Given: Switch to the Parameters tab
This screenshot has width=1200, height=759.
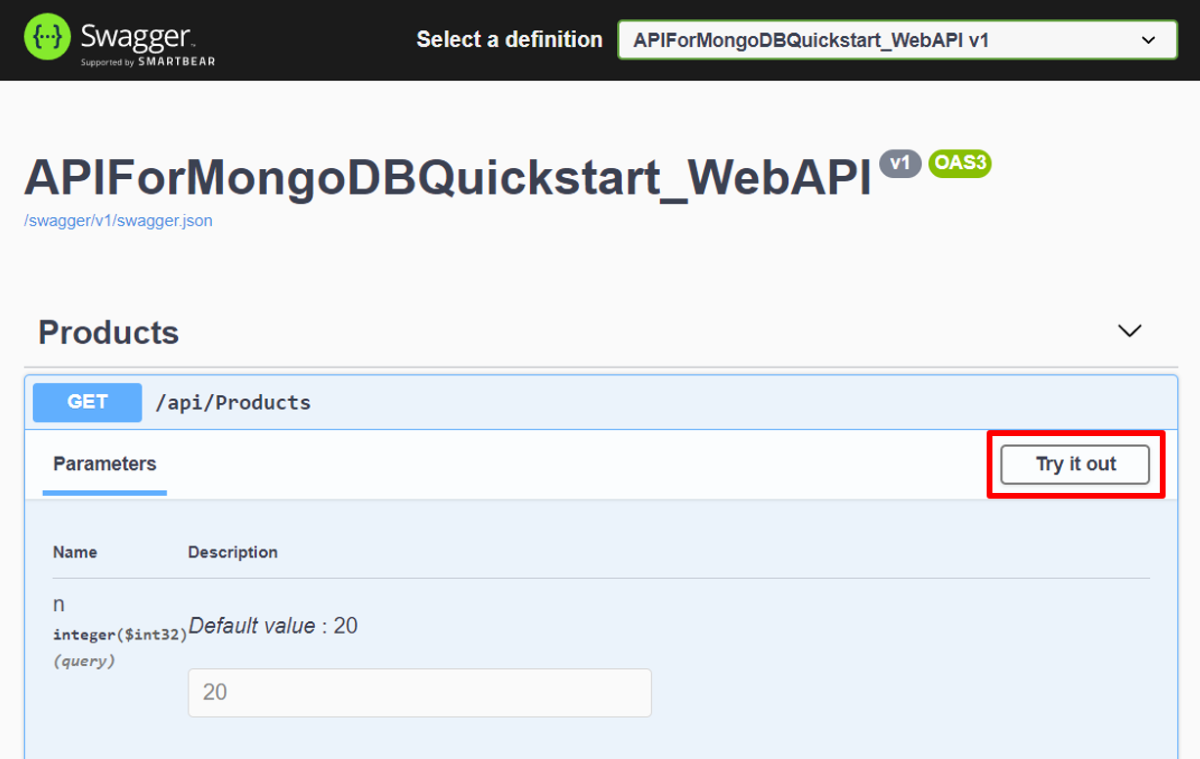Looking at the screenshot, I should 104,464.
